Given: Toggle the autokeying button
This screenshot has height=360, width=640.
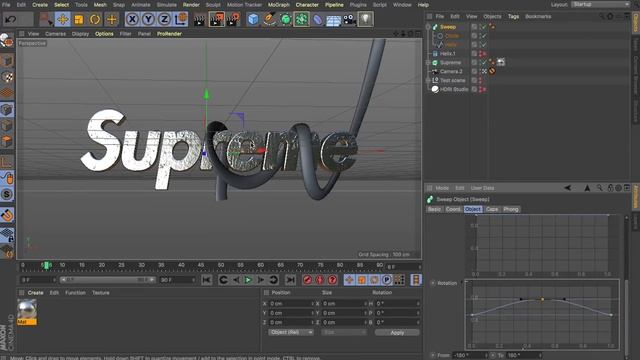Looking at the screenshot, I should click(320, 280).
